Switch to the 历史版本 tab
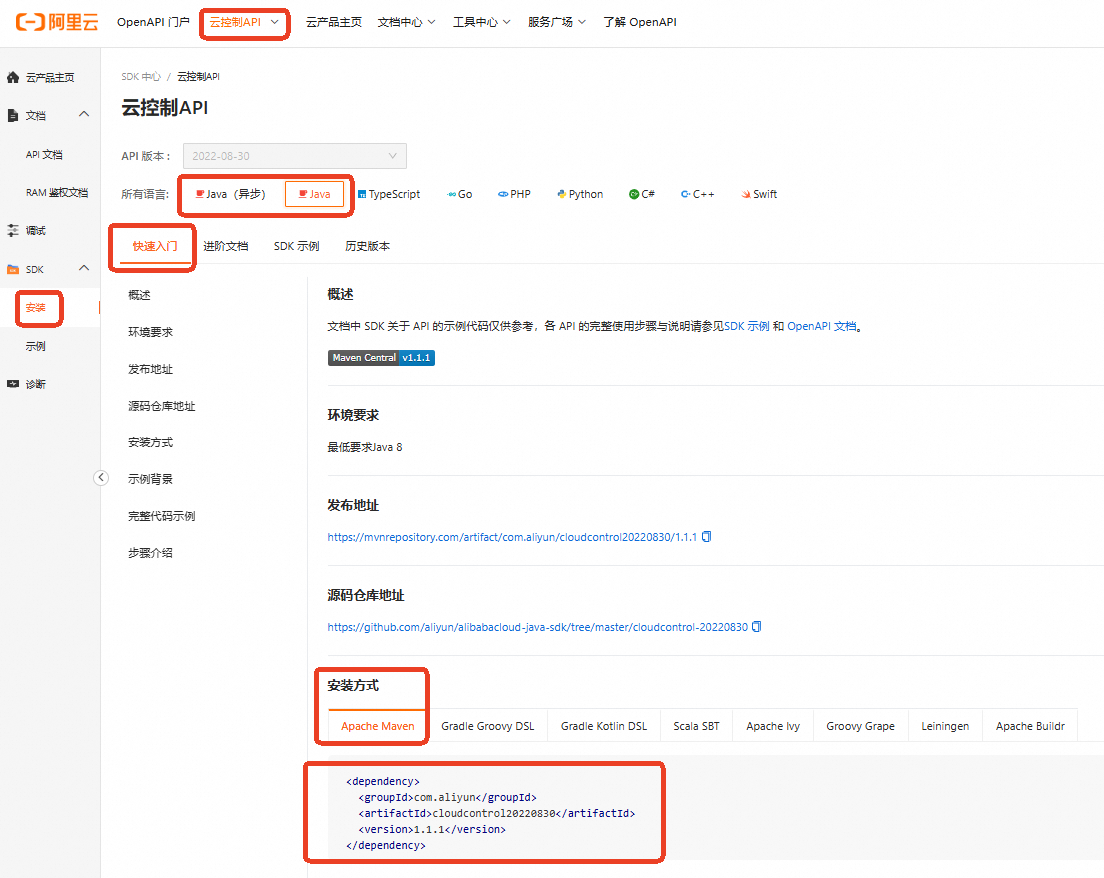1104x878 pixels. click(x=367, y=246)
